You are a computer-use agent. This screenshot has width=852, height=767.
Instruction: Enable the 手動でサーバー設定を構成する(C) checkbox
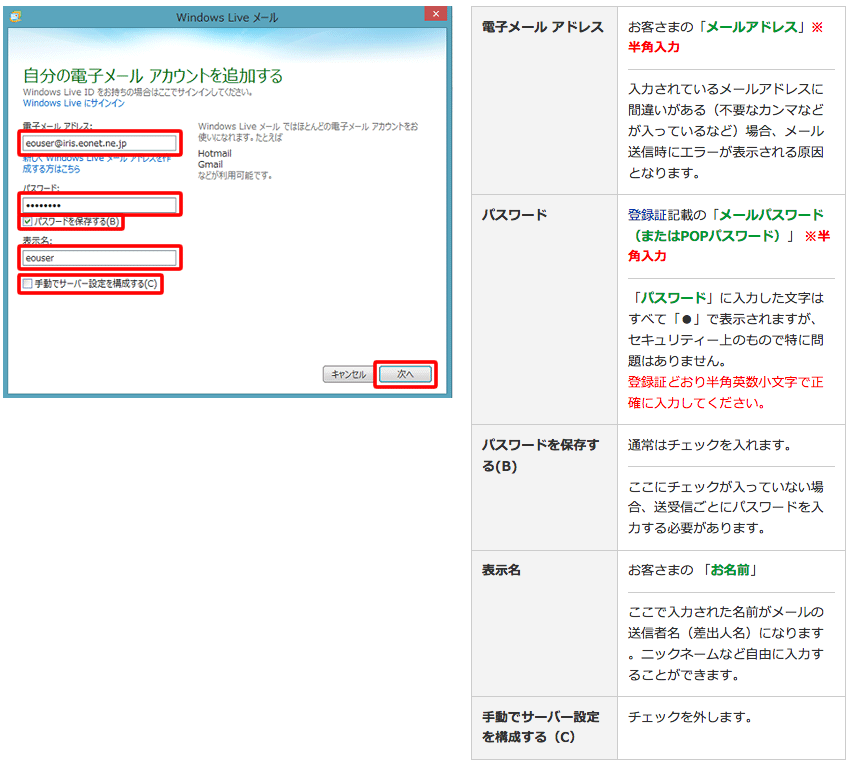click(28, 284)
